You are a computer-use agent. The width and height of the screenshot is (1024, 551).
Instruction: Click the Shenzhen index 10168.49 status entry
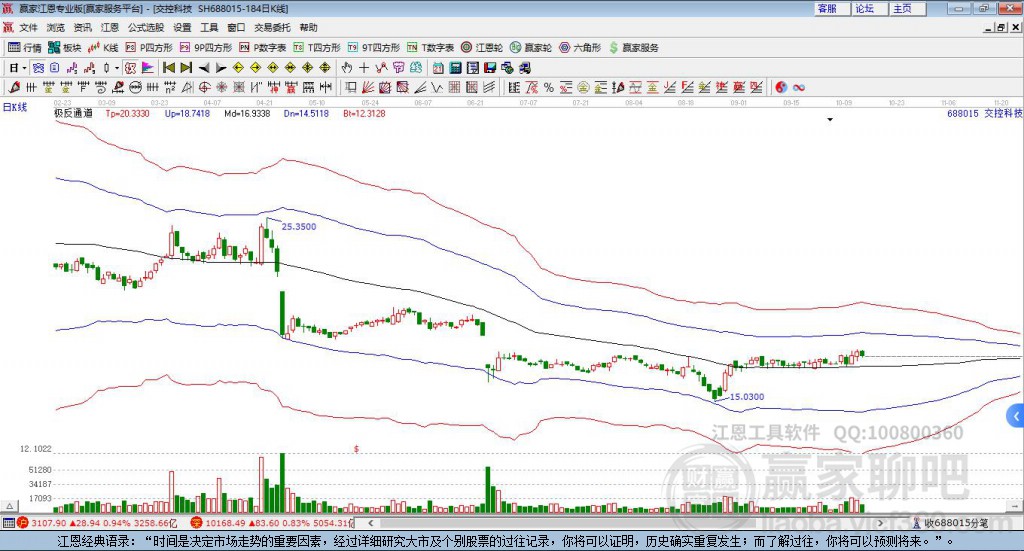coord(272,523)
